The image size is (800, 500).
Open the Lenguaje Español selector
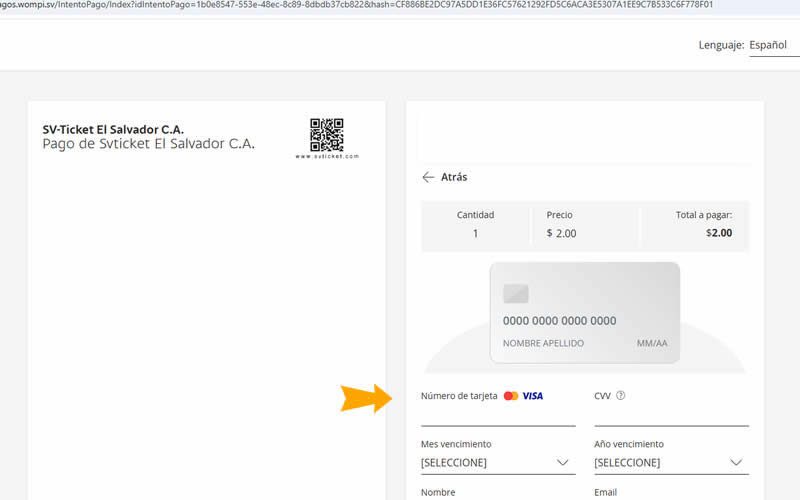point(773,46)
